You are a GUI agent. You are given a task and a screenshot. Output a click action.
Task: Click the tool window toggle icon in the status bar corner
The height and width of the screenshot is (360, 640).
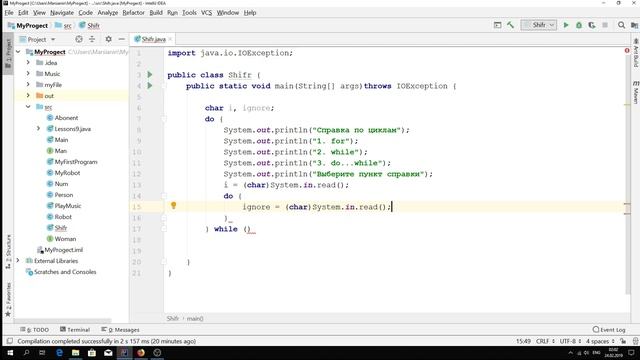pos(10,341)
